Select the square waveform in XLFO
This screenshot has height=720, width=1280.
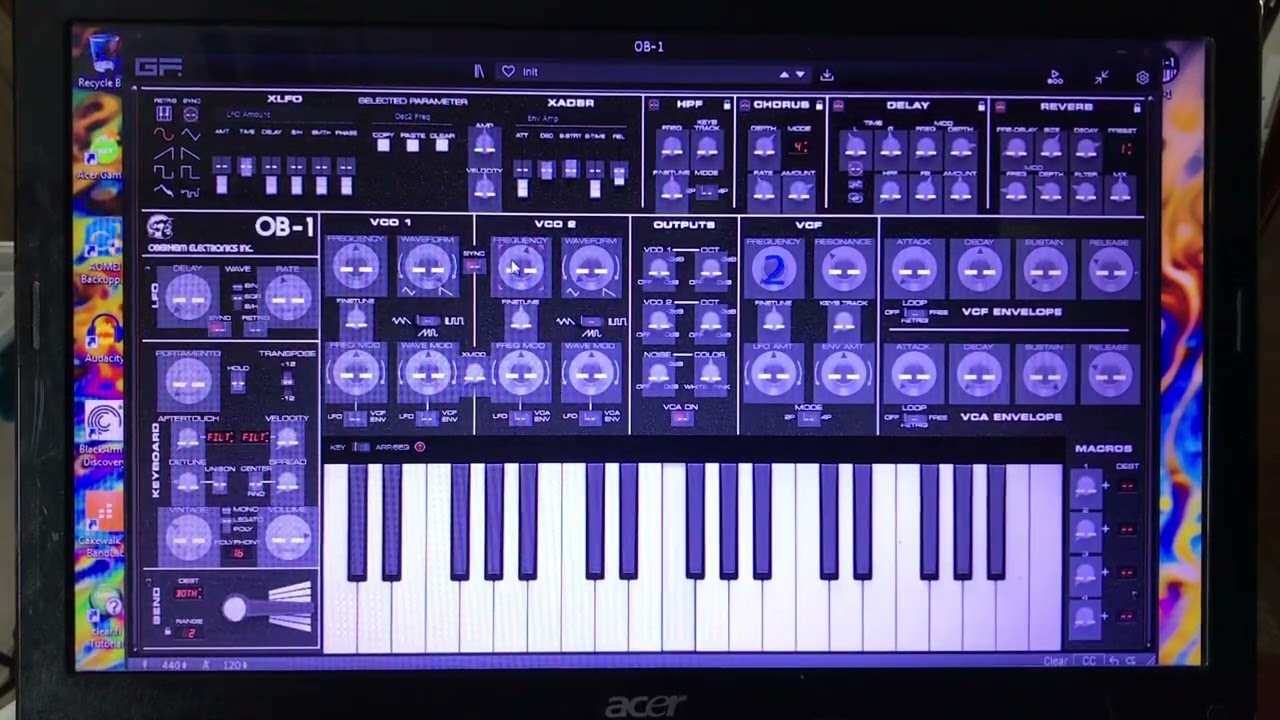click(x=163, y=171)
